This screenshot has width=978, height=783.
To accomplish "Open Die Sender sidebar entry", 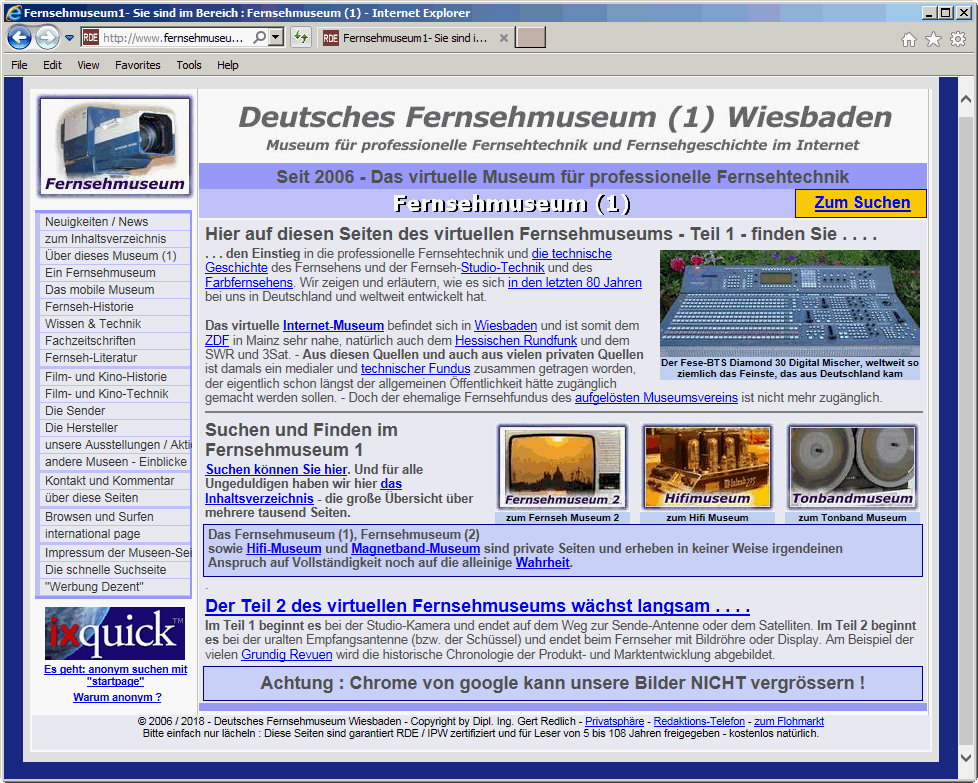I will [x=115, y=411].
